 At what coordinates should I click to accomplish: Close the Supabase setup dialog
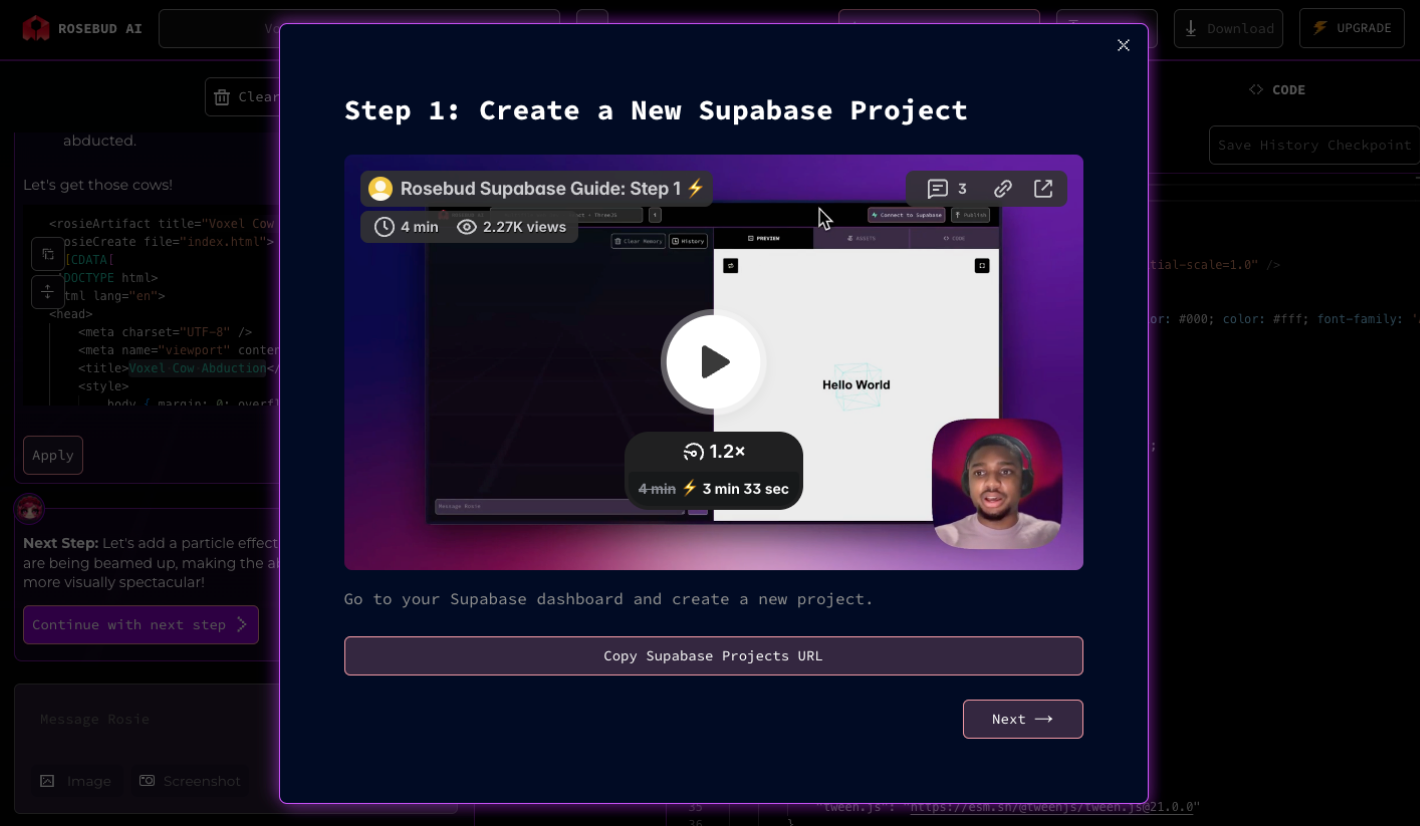tap(1123, 45)
